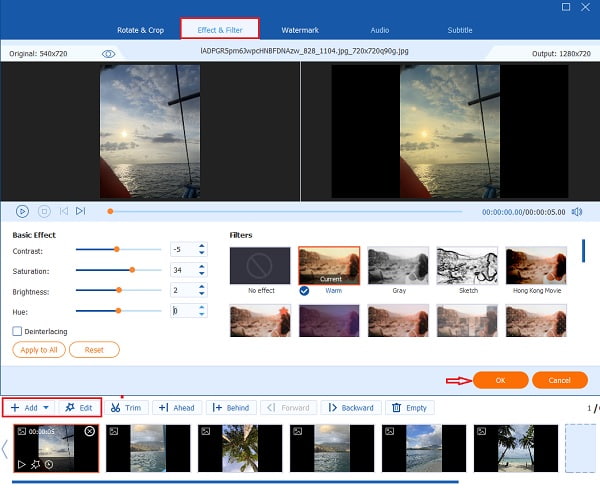Open the Watermark tab
Image resolution: width=600 pixels, height=488 pixels.
pyautogui.click(x=300, y=30)
